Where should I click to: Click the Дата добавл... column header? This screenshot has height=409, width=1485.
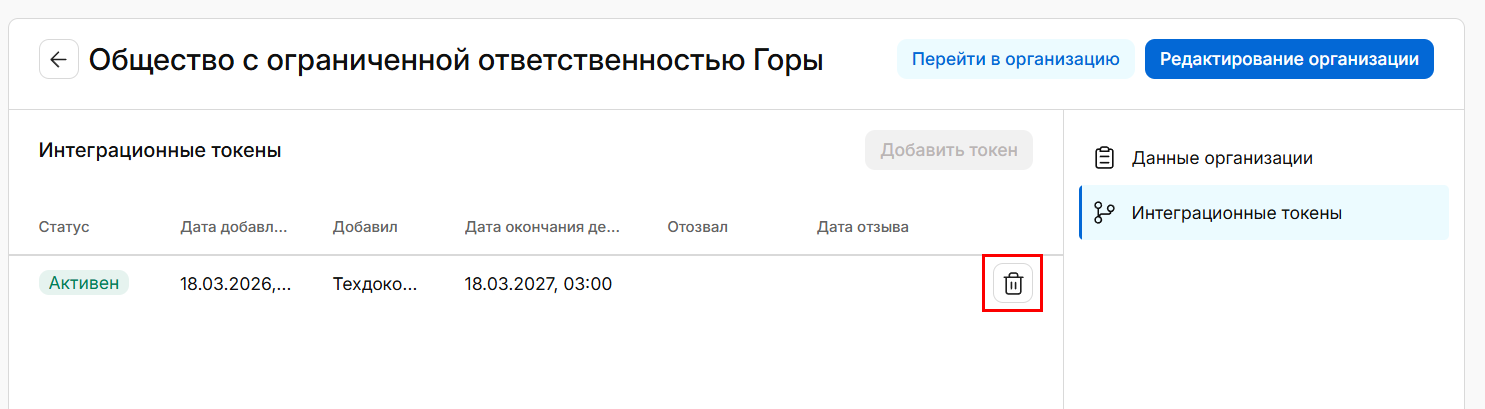(234, 227)
